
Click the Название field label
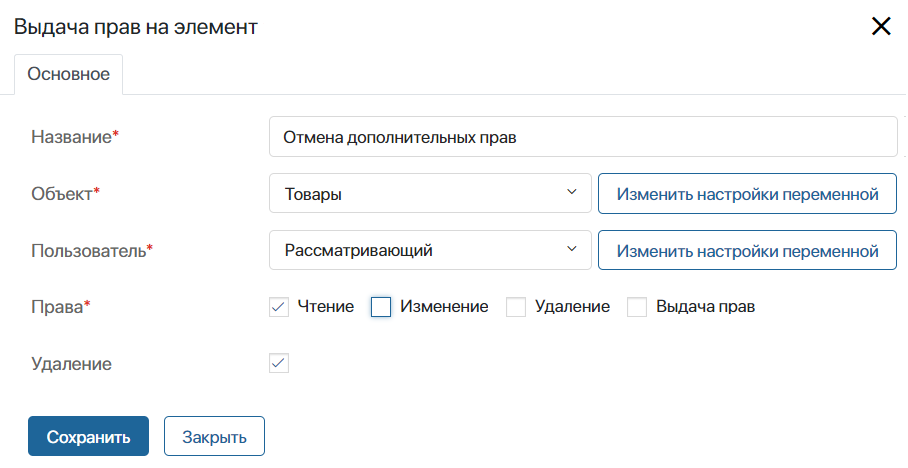click(75, 137)
